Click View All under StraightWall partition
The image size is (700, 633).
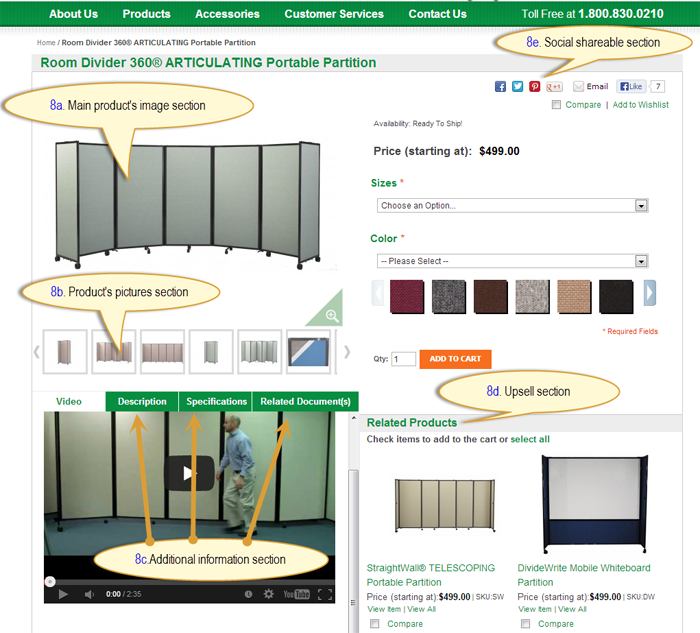click(x=421, y=609)
